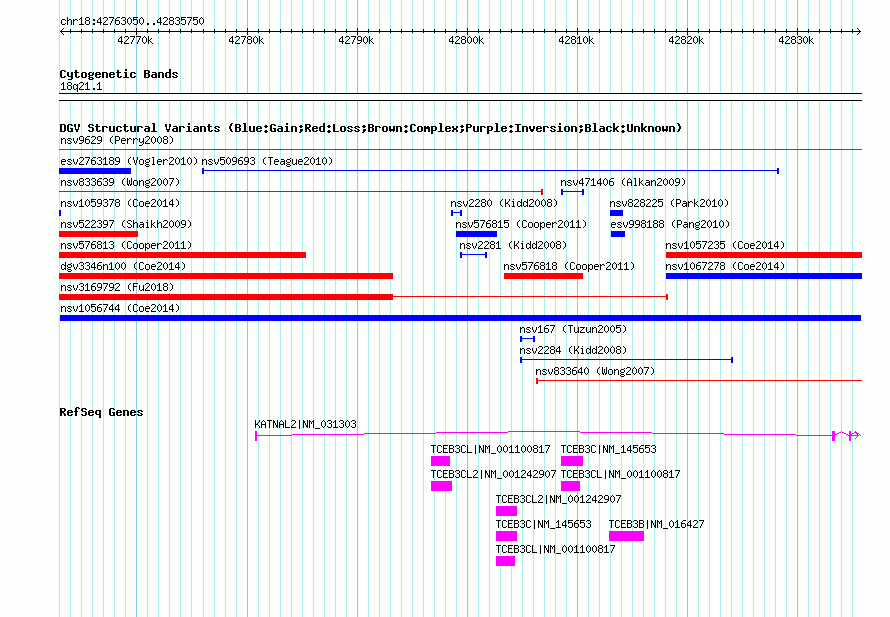Select the TCEB3B|NM_016427 gene label
The width and height of the screenshot is (890, 617).
coord(657,524)
